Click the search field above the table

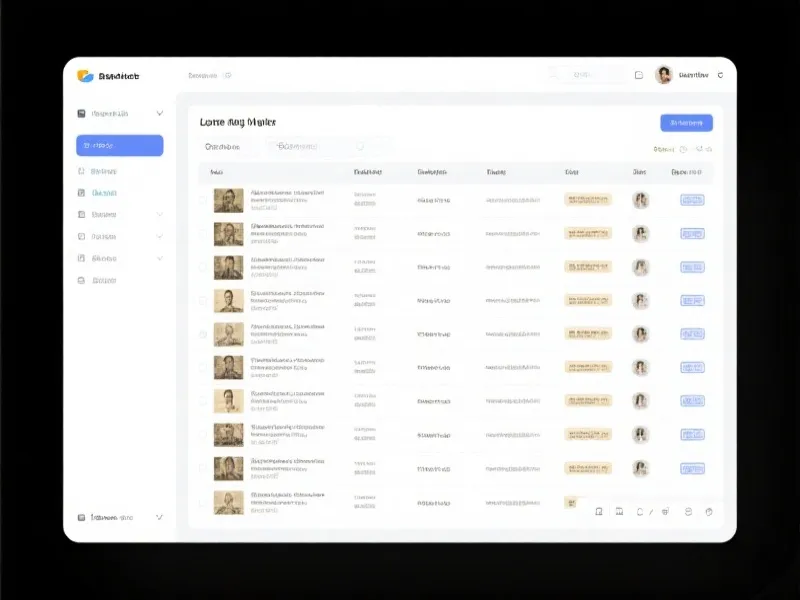318,147
